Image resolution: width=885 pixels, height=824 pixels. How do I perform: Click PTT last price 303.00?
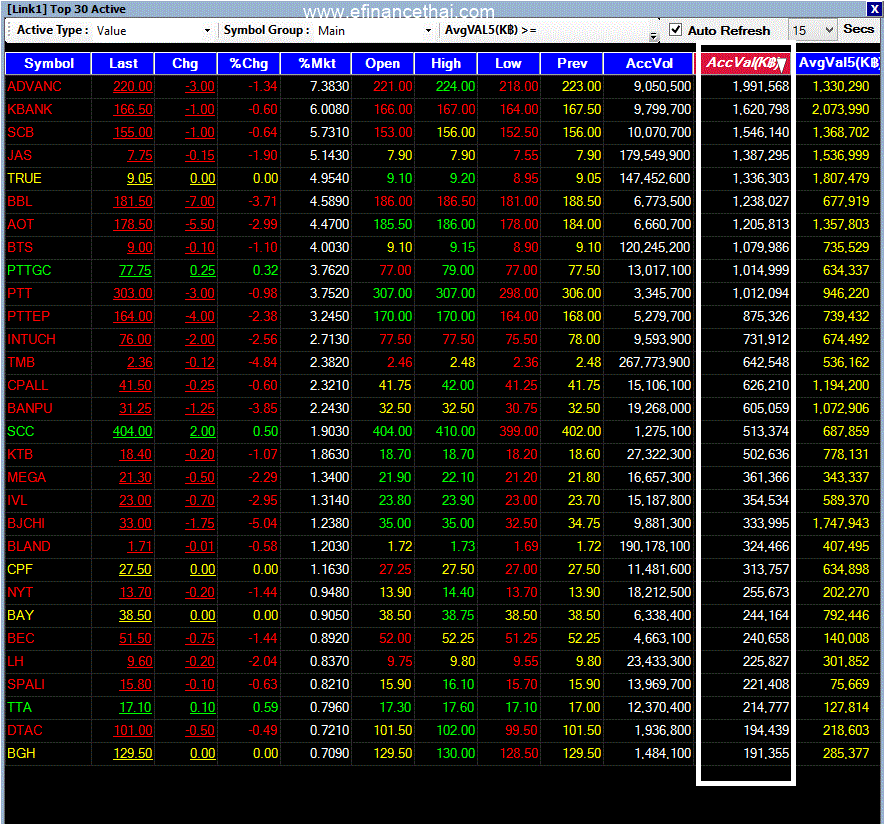(133, 293)
